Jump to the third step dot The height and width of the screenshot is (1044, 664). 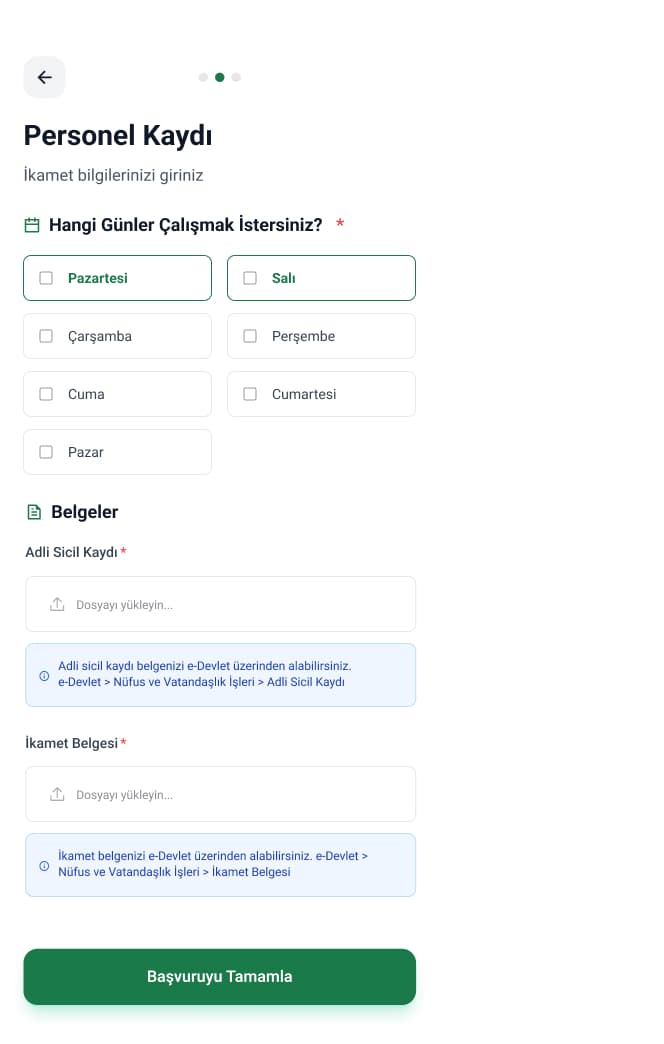point(236,77)
